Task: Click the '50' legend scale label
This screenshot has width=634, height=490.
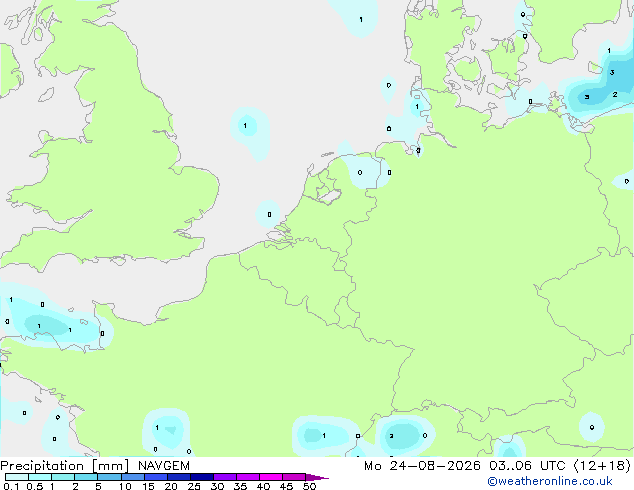Action: point(309,486)
